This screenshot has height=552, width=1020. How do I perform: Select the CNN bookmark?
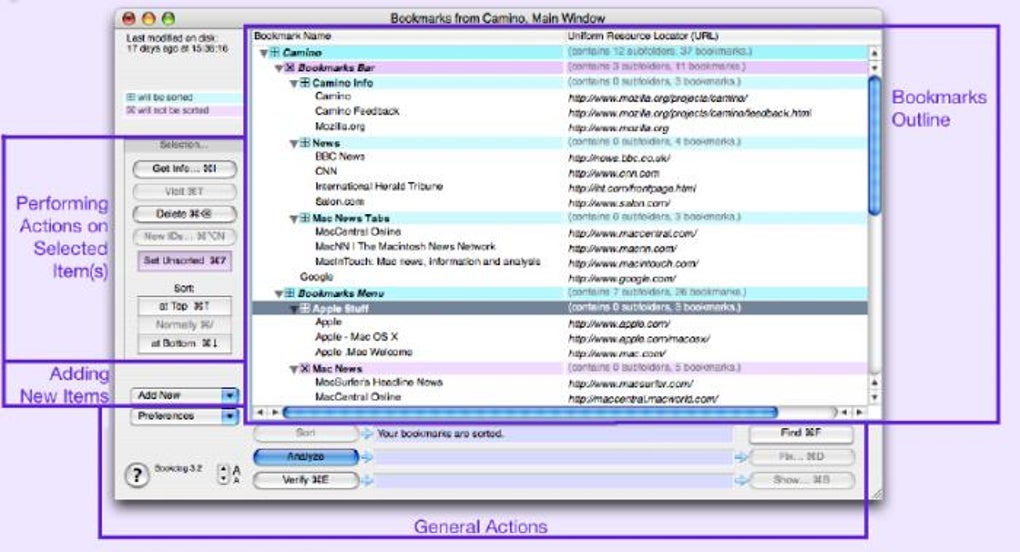tap(326, 172)
